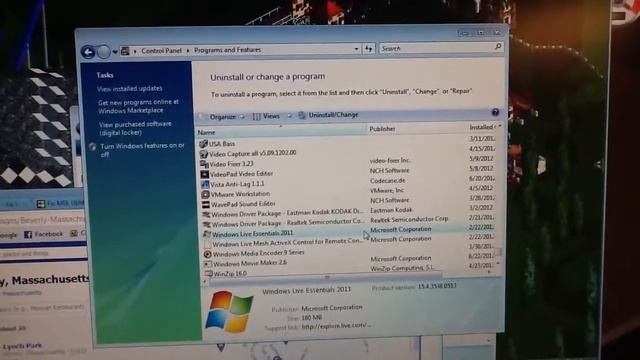640x360 pixels.
Task: Select Video Capture all v5.09.1202.00 entry
Action: click(x=252, y=153)
